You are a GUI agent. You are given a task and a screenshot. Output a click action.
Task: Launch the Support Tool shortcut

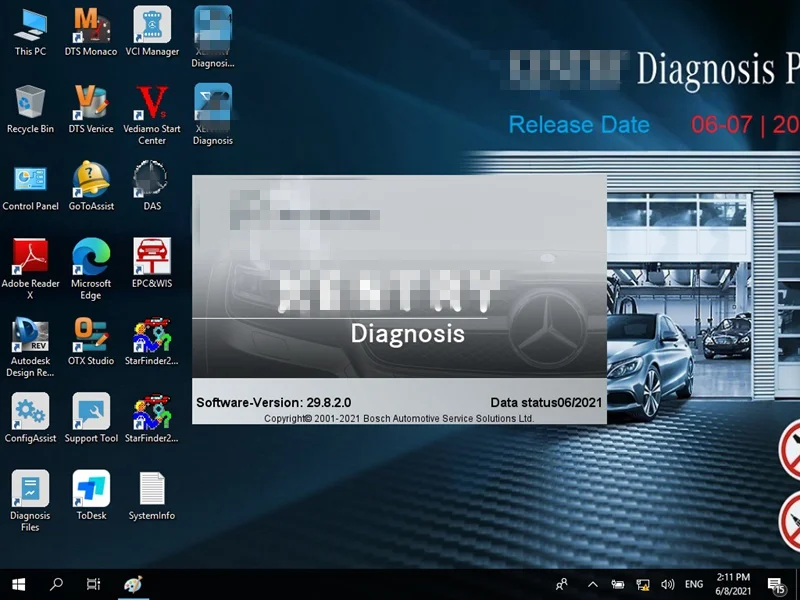click(91, 412)
